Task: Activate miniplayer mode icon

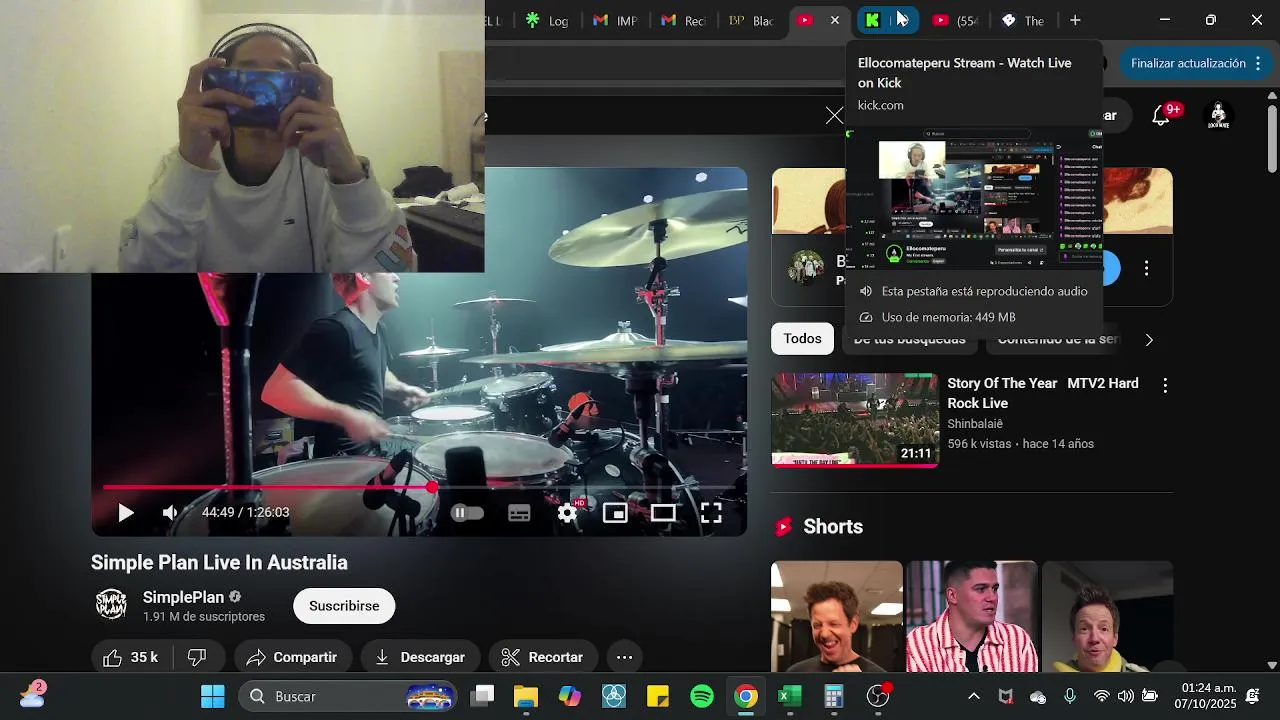Action: [x=615, y=513]
